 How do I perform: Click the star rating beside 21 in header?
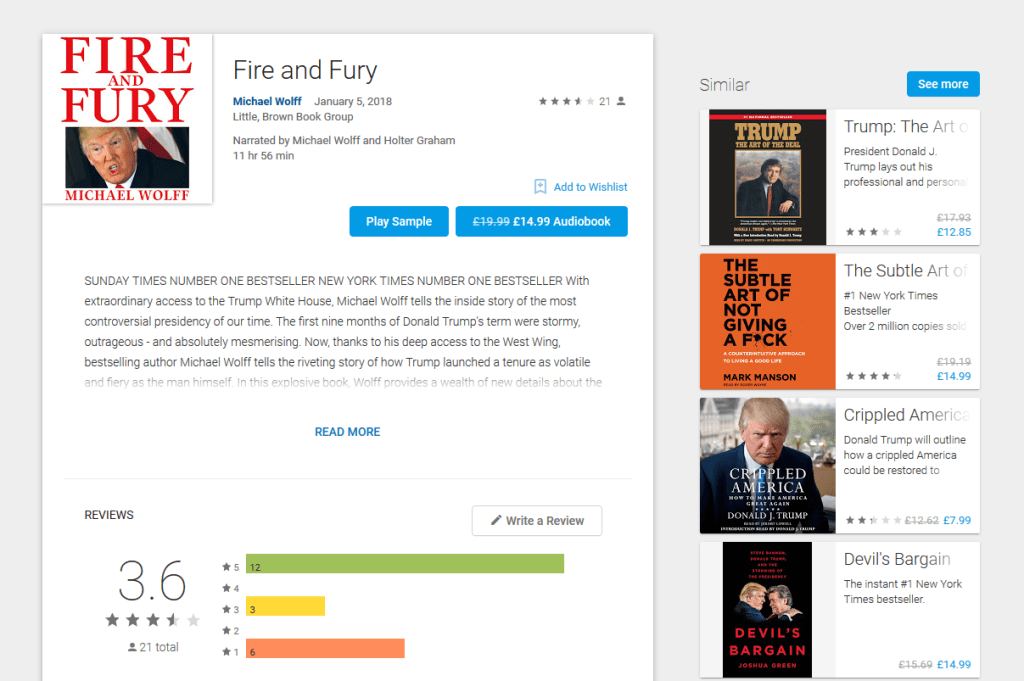(x=566, y=101)
